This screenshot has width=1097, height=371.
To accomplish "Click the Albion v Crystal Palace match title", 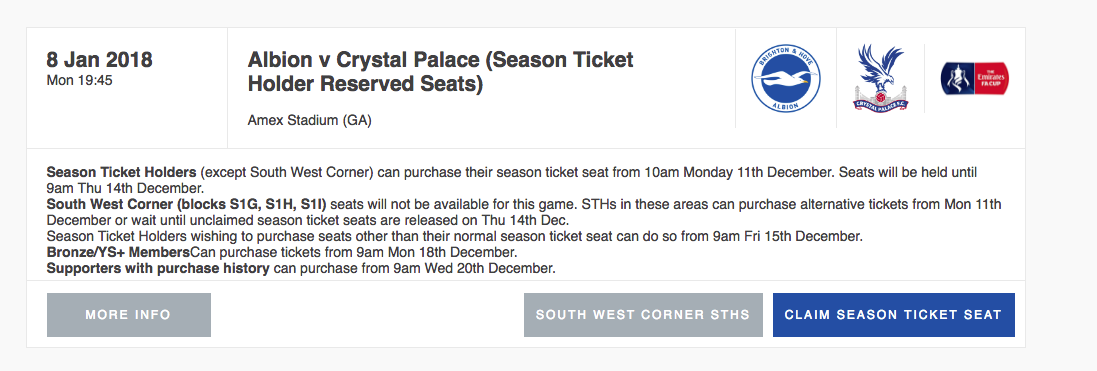I will [441, 71].
